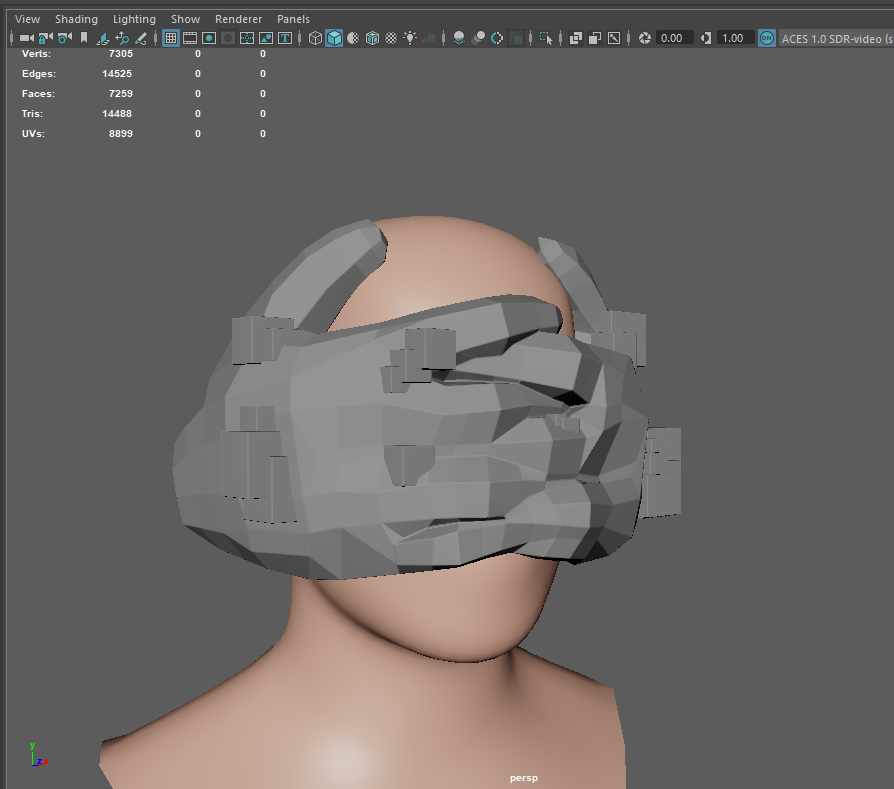Toggle 2D Pan/Zoom icon
This screenshot has width=894, height=789.
122,38
